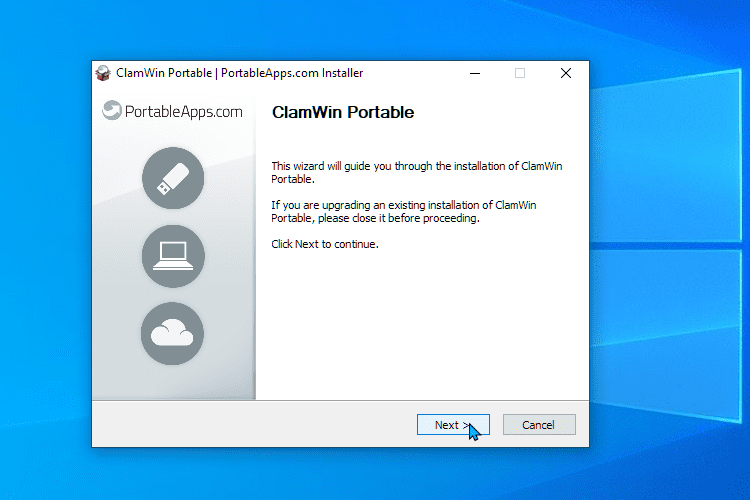Close the installer window with X

(566, 73)
